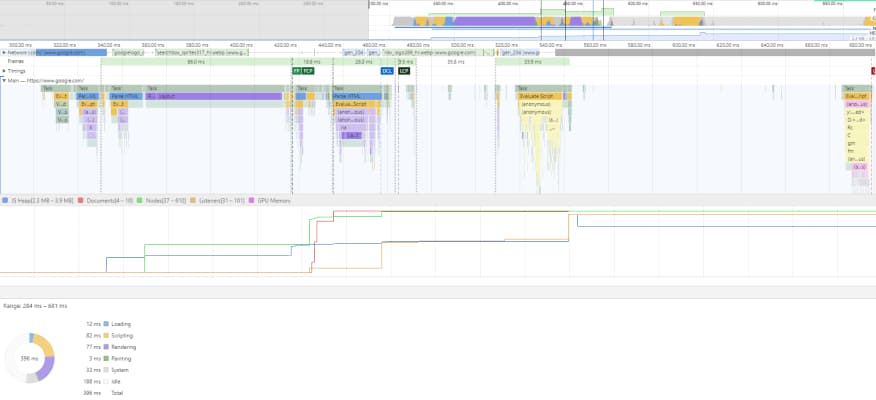Select the 31.6 ms frame
The image size is (876, 400).
click(x=456, y=61)
